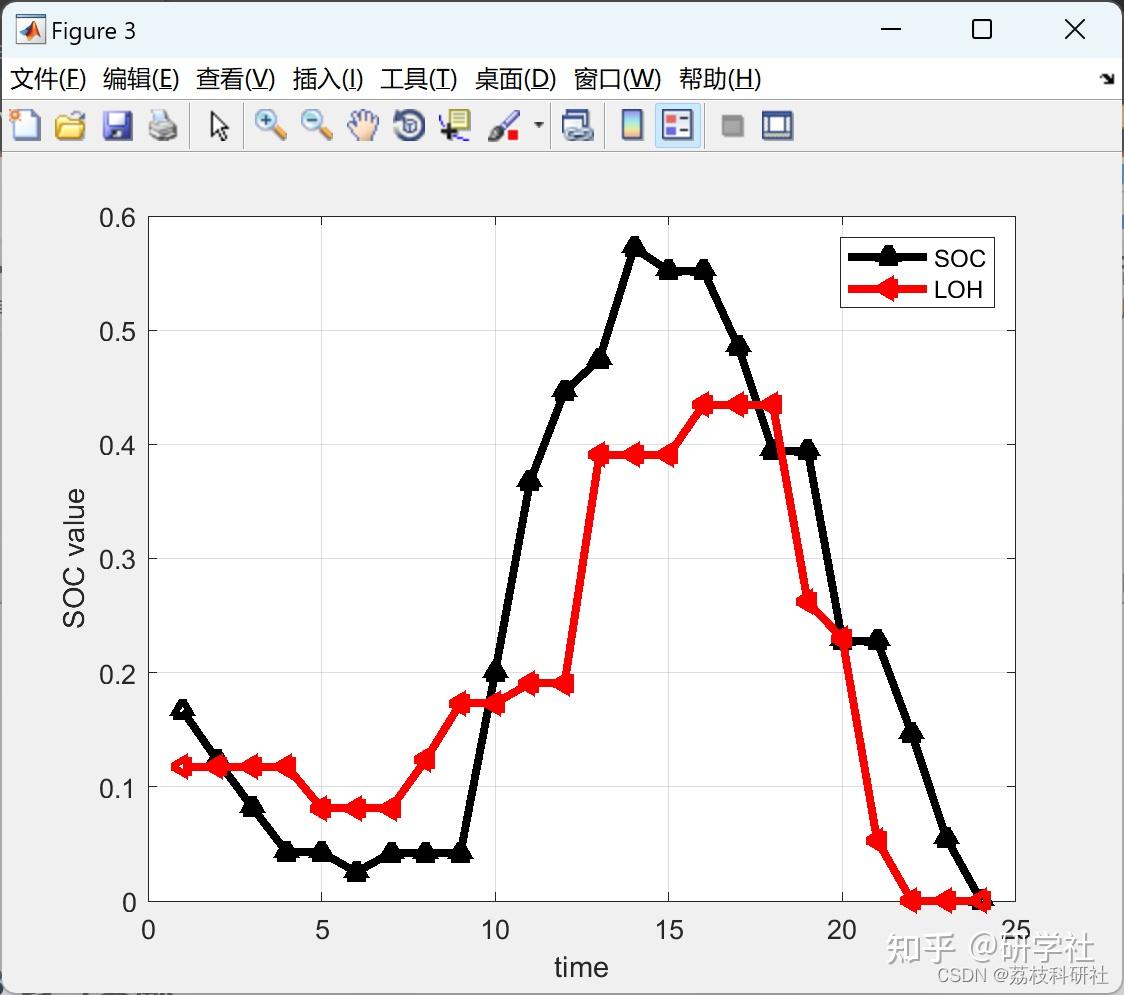This screenshot has width=1124, height=995.
Task: Toggle Show Plot Tools and Dock Figure
Action: 778,125
